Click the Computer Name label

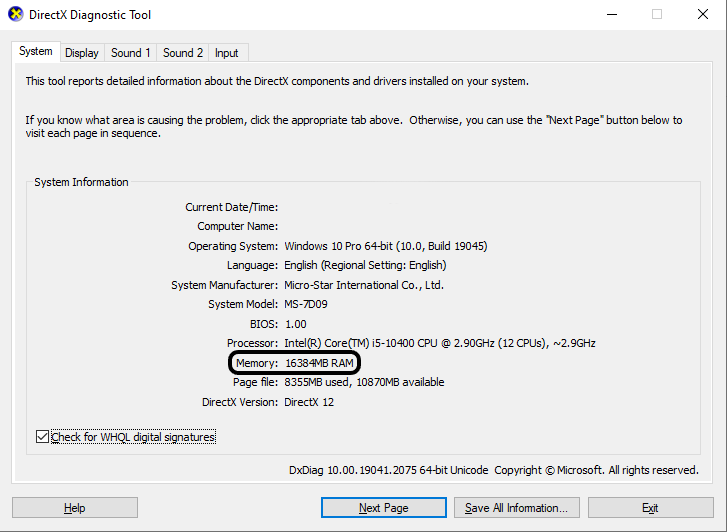[238, 226]
